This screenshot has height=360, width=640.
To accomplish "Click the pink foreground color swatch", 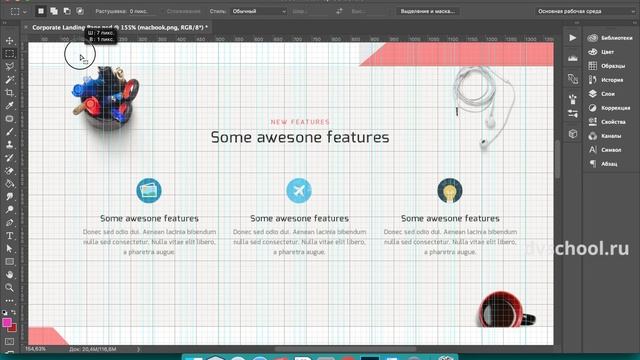I will point(6,323).
